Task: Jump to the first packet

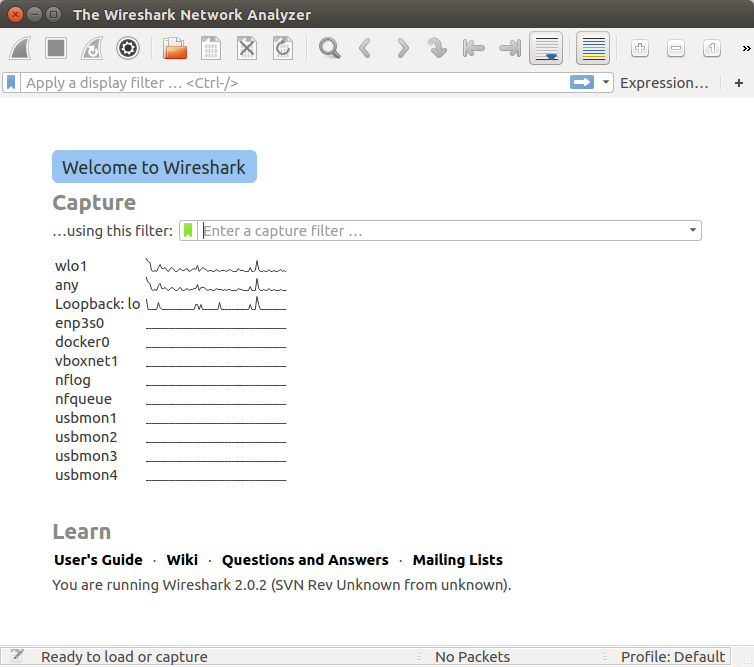Action: point(473,48)
